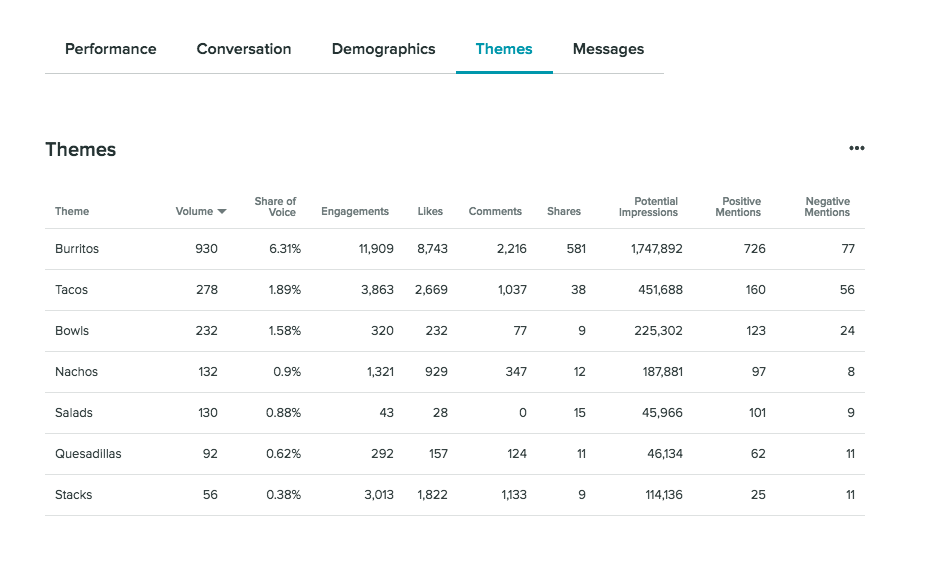The height and width of the screenshot is (579, 935).
Task: Switch to the Performance tab
Action: tap(111, 49)
